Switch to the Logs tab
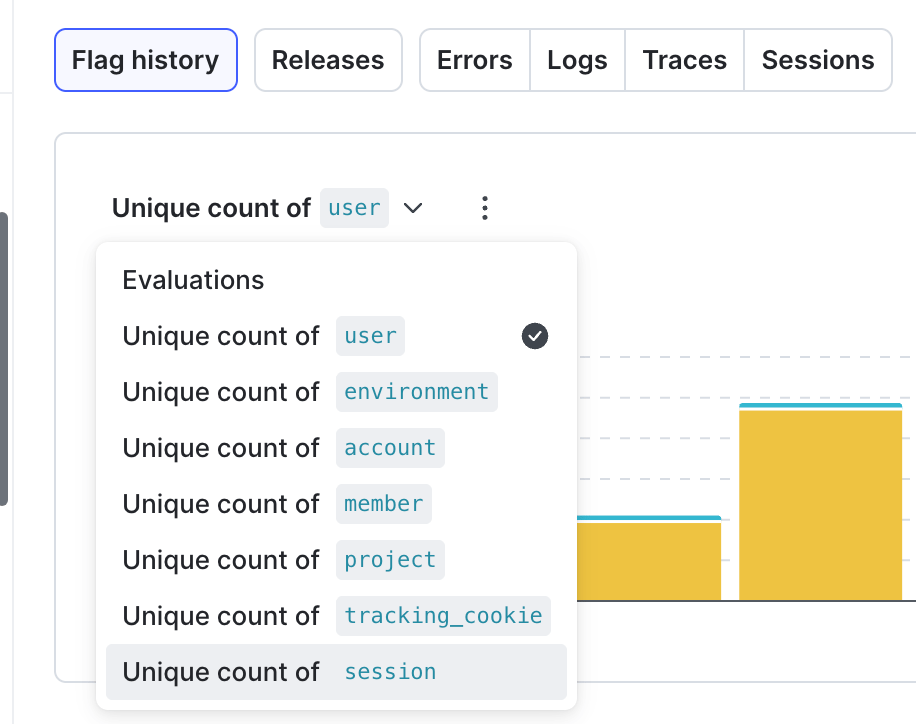The image size is (916, 724). point(577,60)
